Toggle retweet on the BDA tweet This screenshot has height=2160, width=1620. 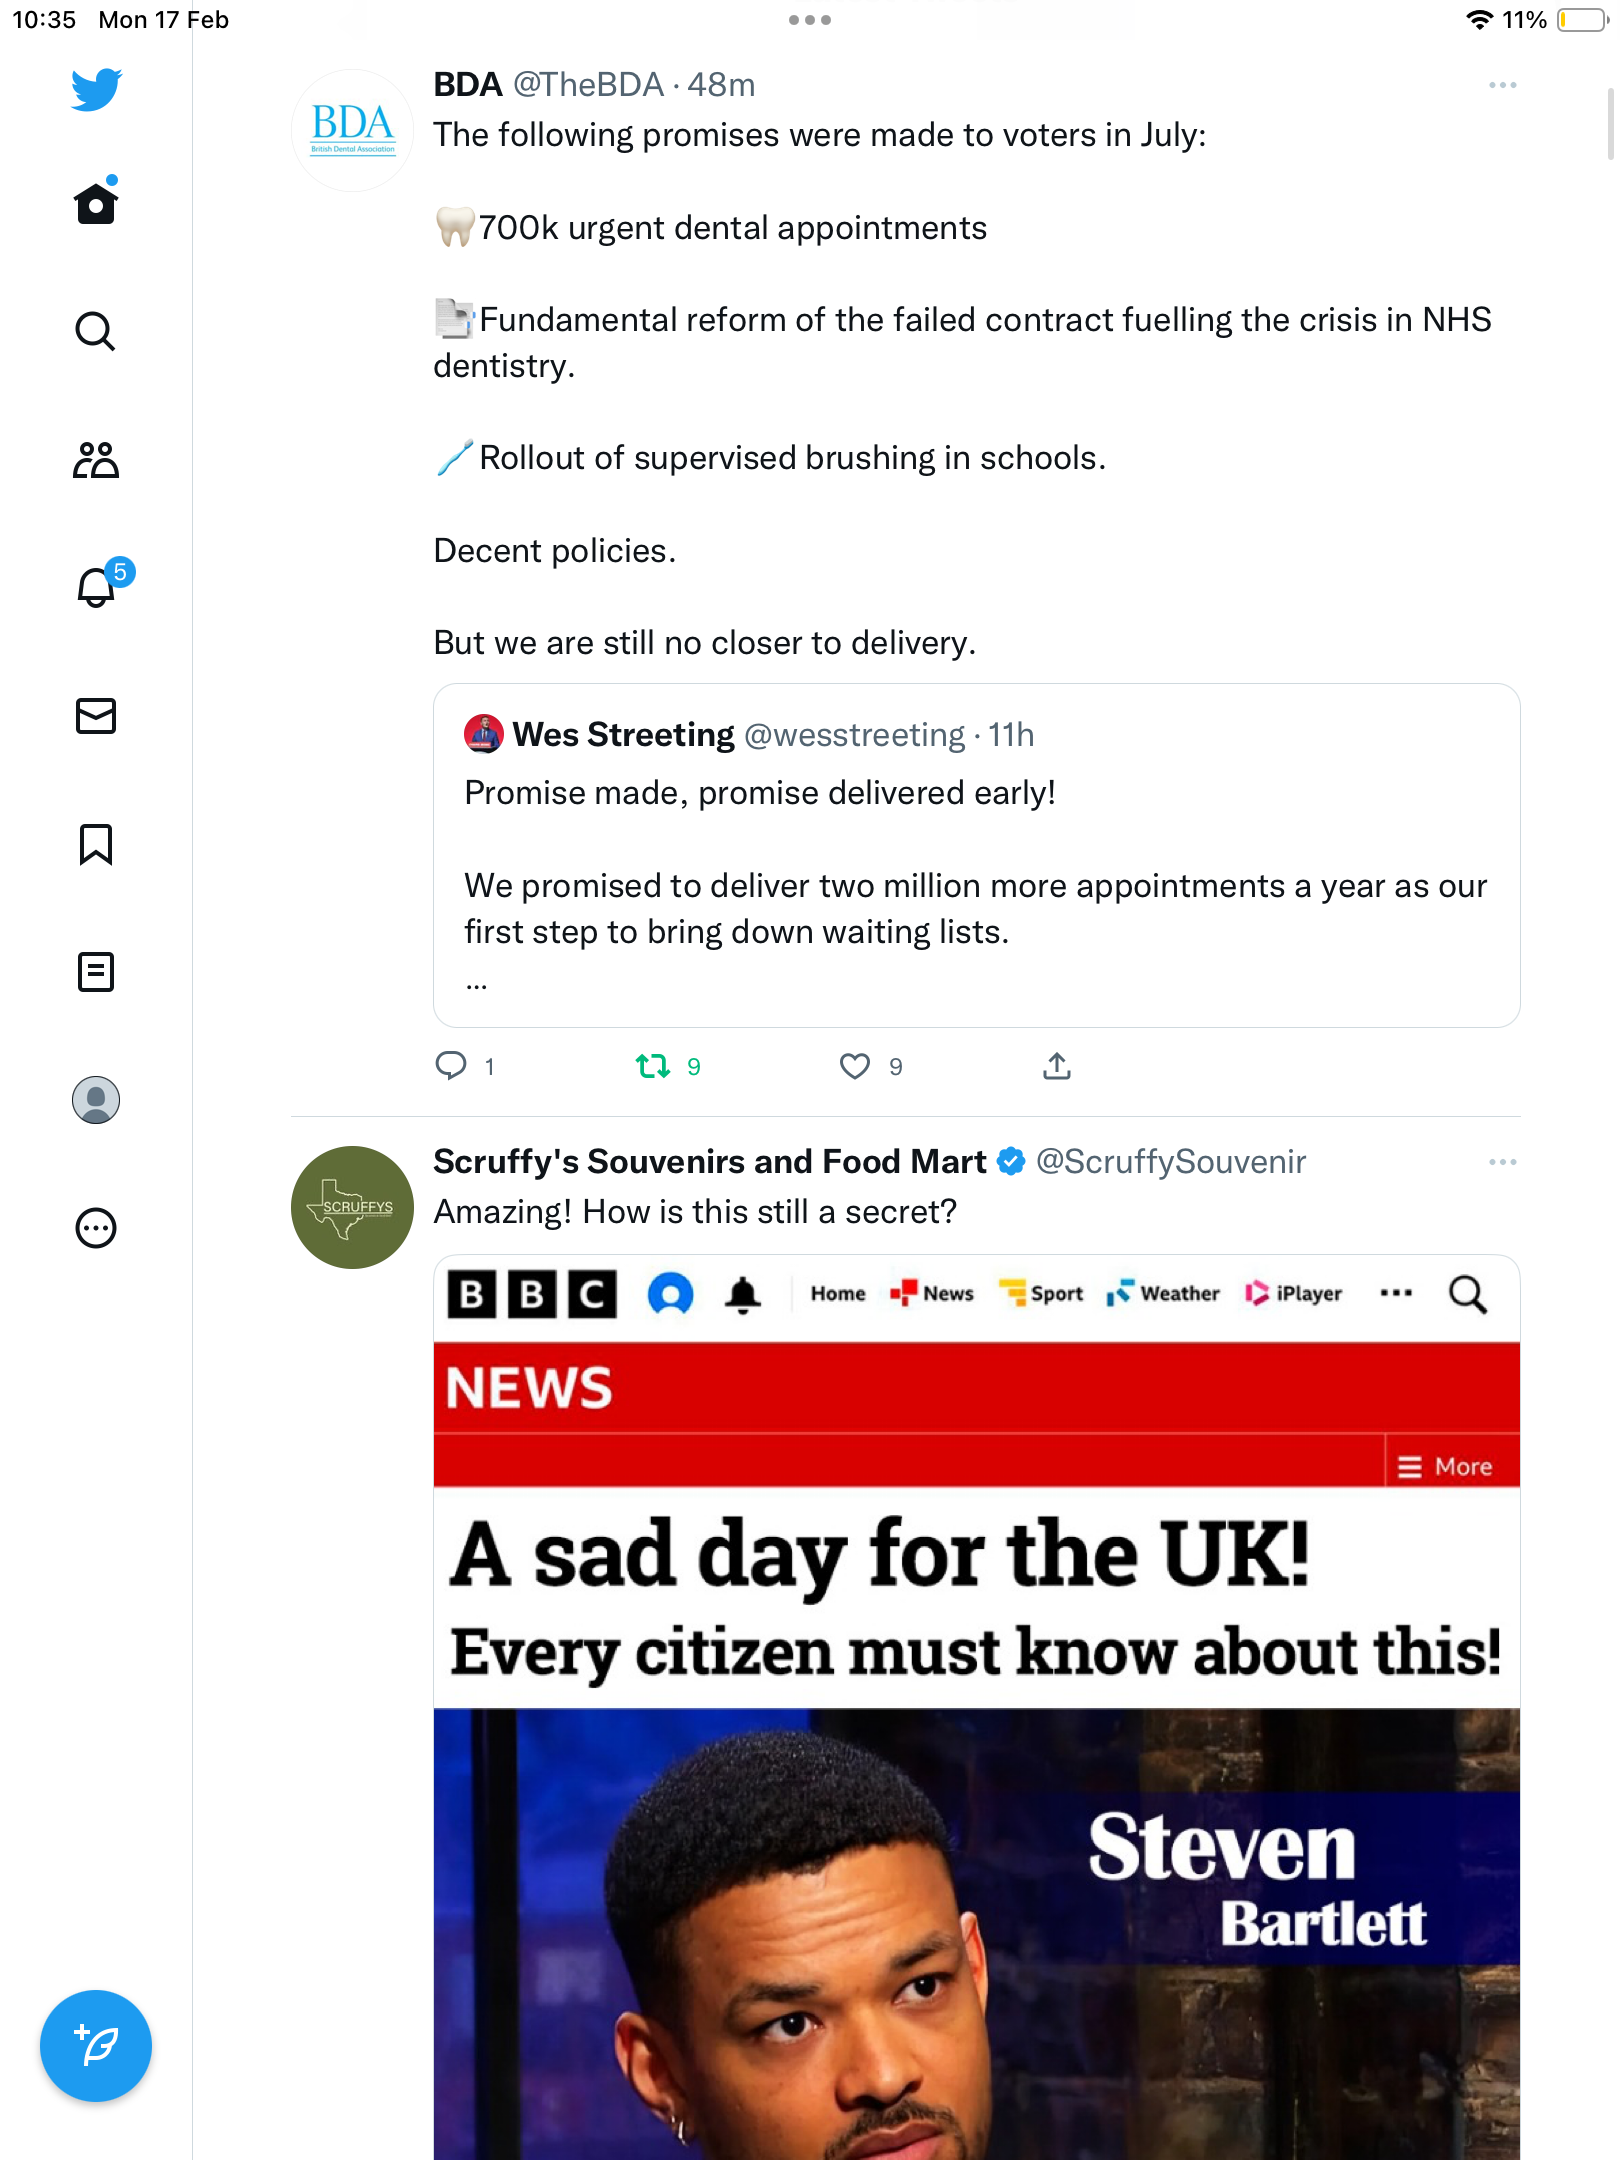point(653,1067)
